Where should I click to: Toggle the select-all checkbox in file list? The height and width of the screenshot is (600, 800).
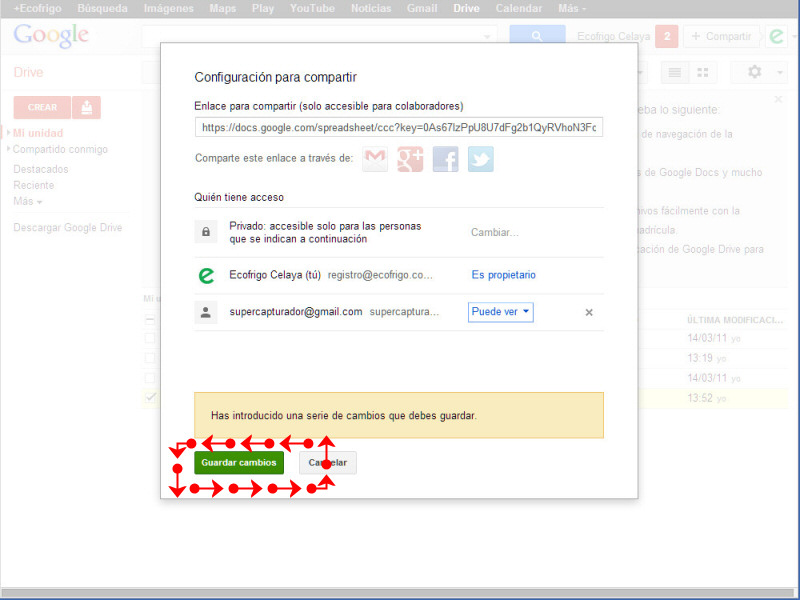point(150,320)
